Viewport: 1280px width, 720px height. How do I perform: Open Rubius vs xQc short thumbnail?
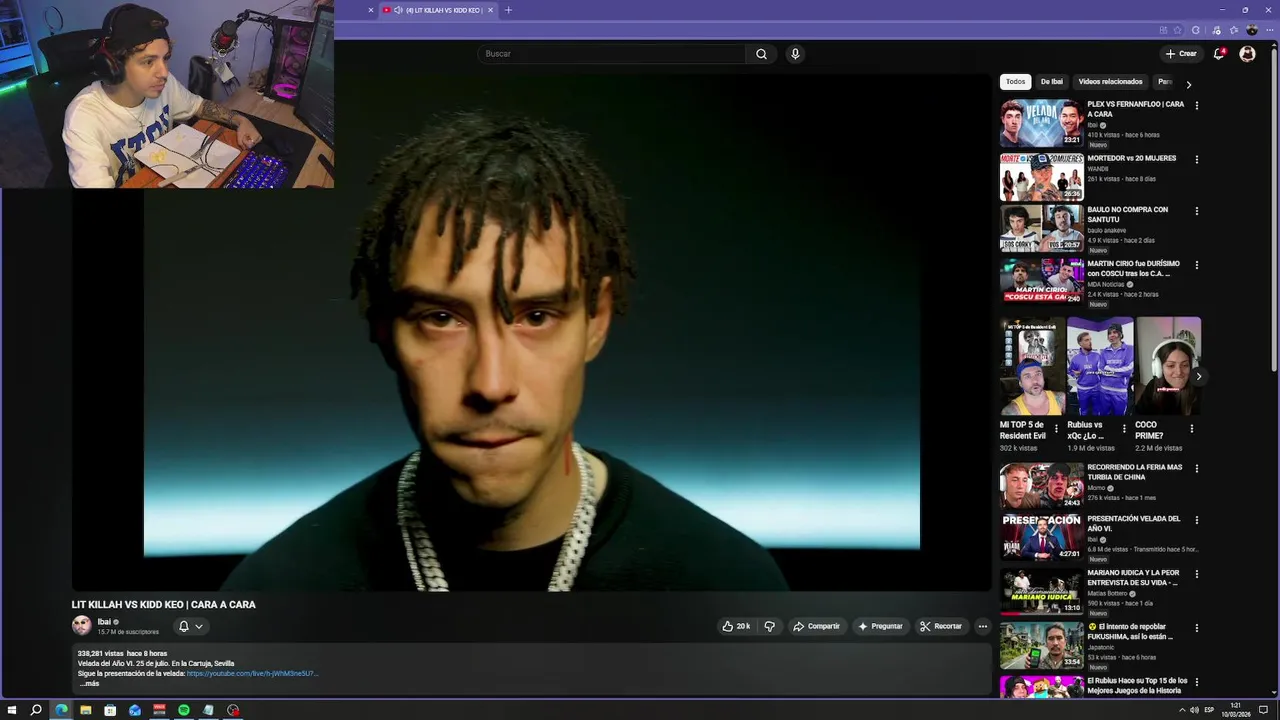pos(1100,366)
